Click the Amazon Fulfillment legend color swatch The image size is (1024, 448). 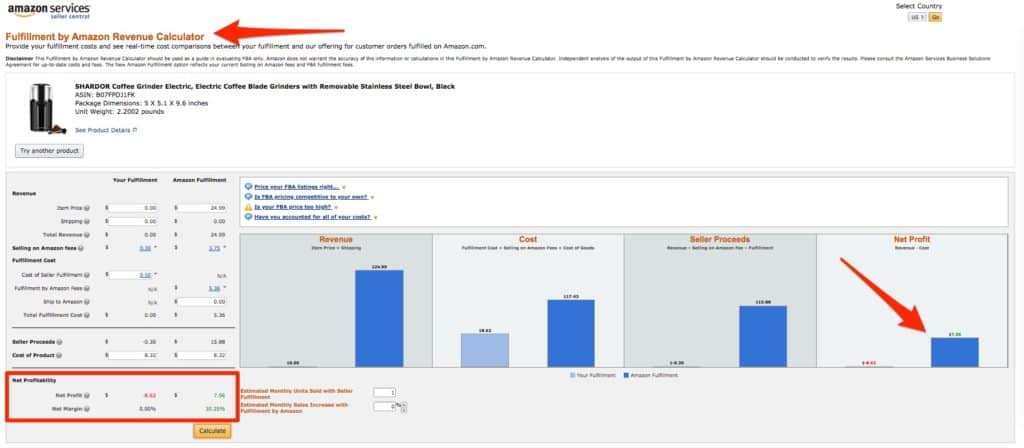coord(625,376)
